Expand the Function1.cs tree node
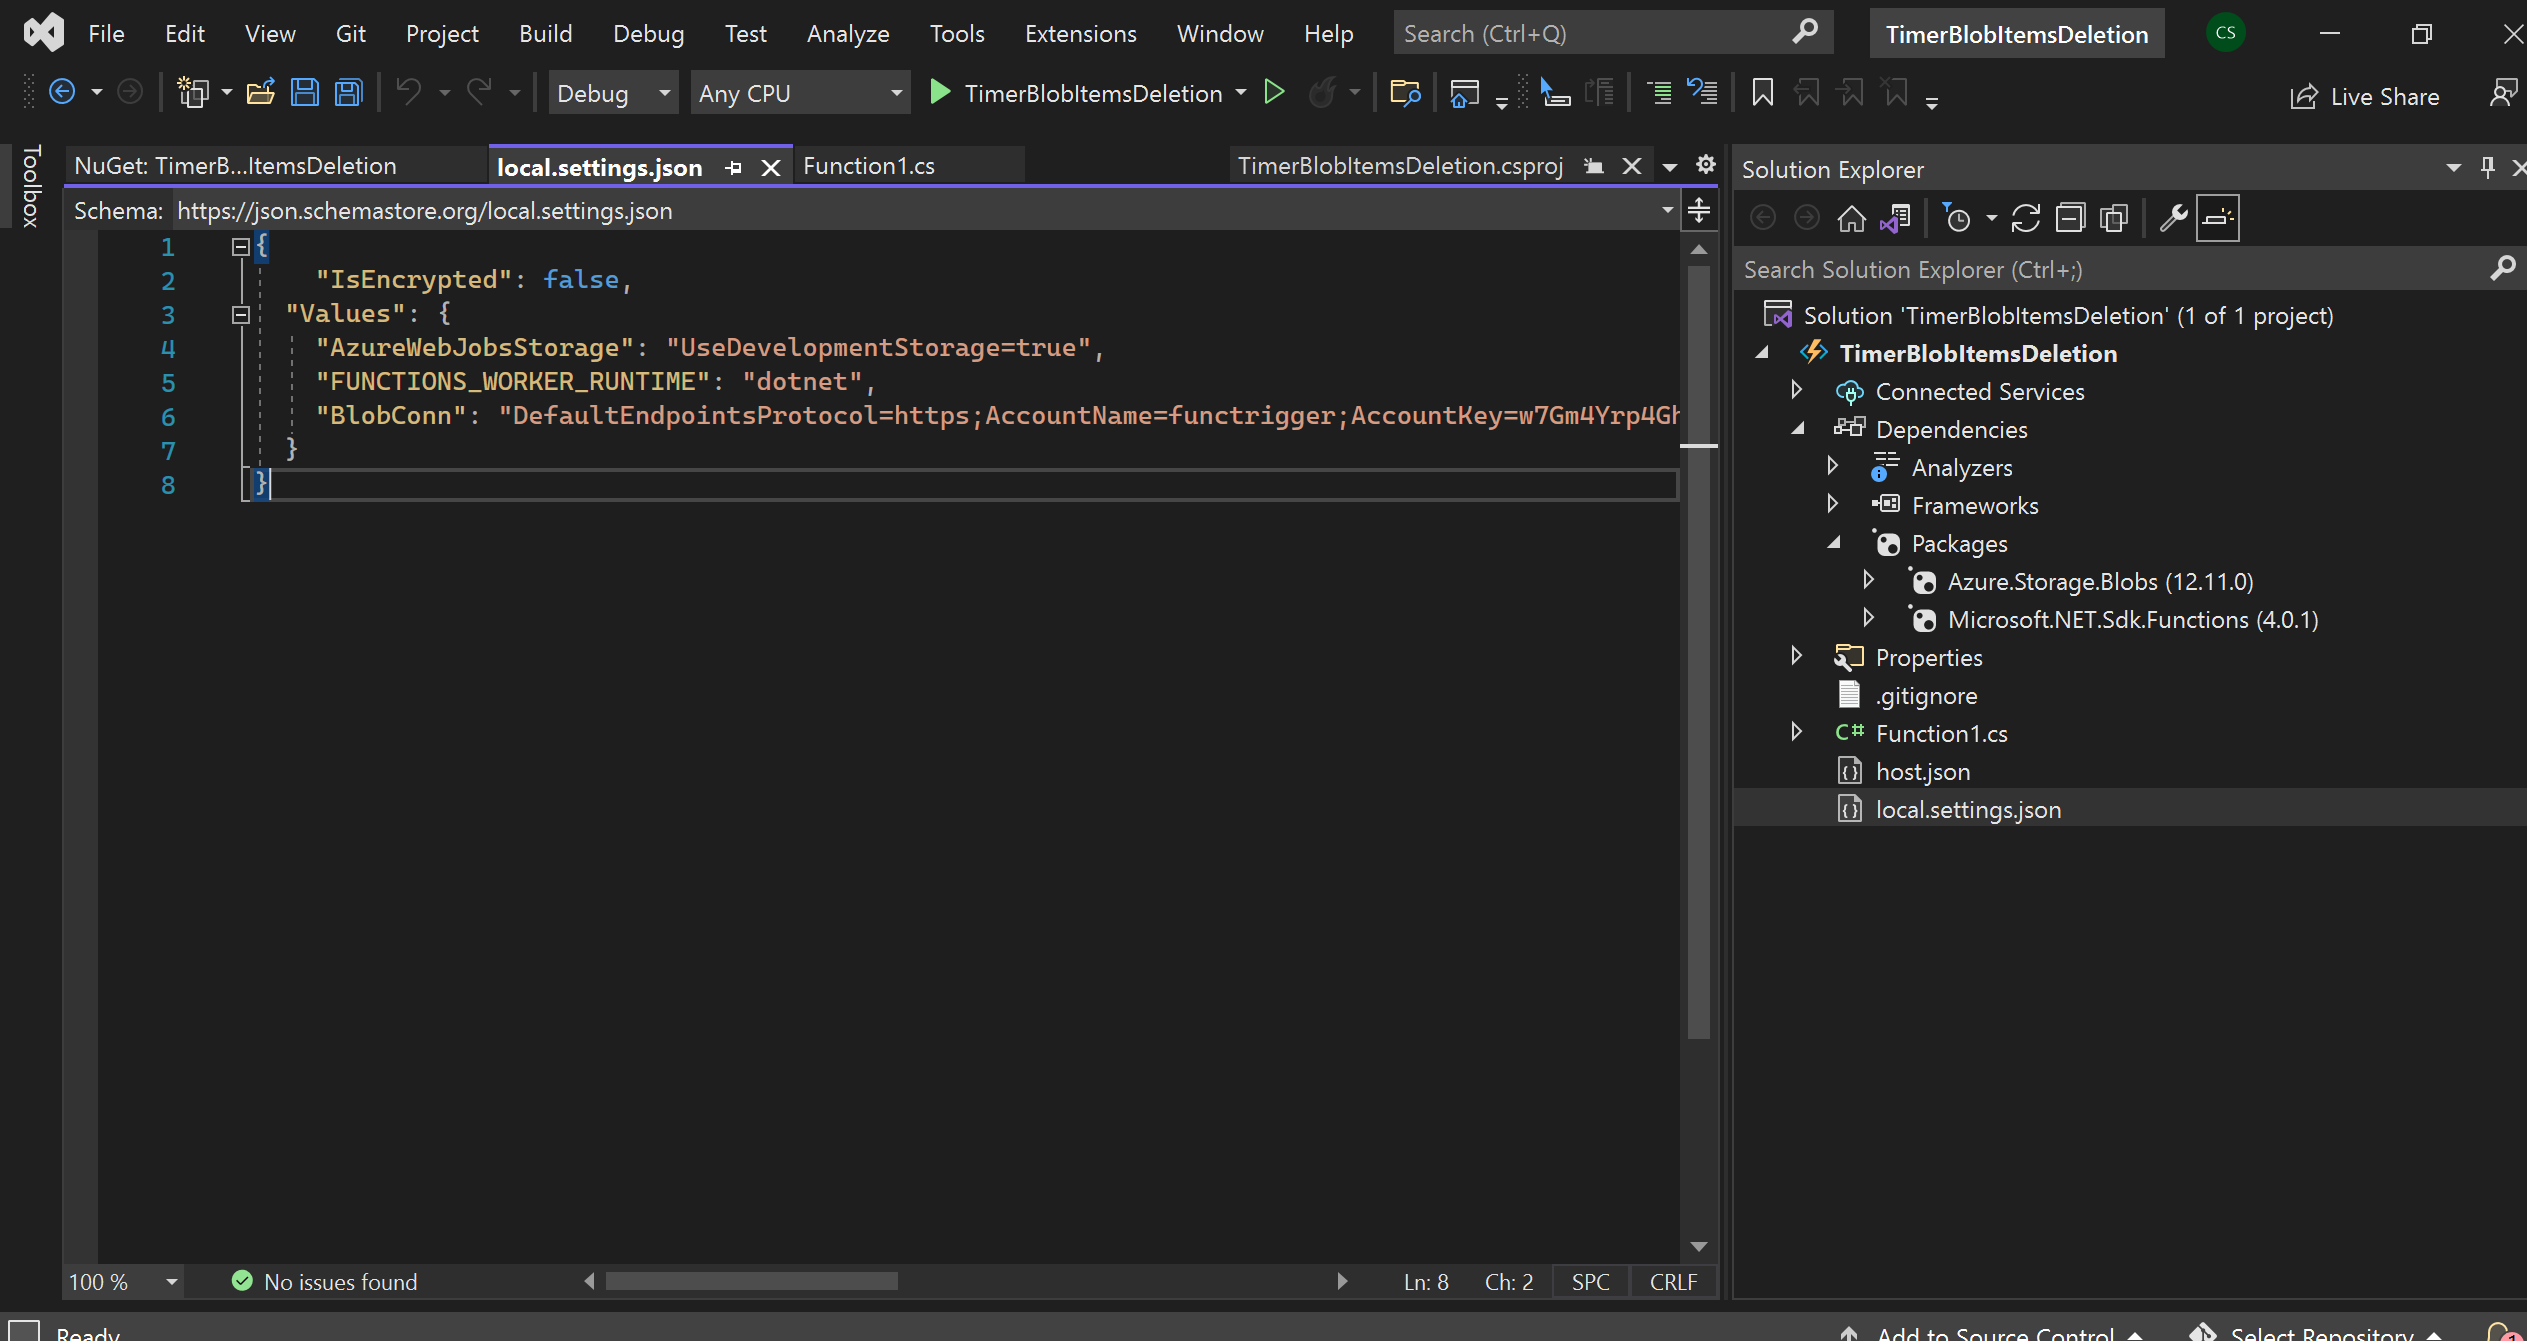This screenshot has width=2527, height=1341. coord(1796,733)
